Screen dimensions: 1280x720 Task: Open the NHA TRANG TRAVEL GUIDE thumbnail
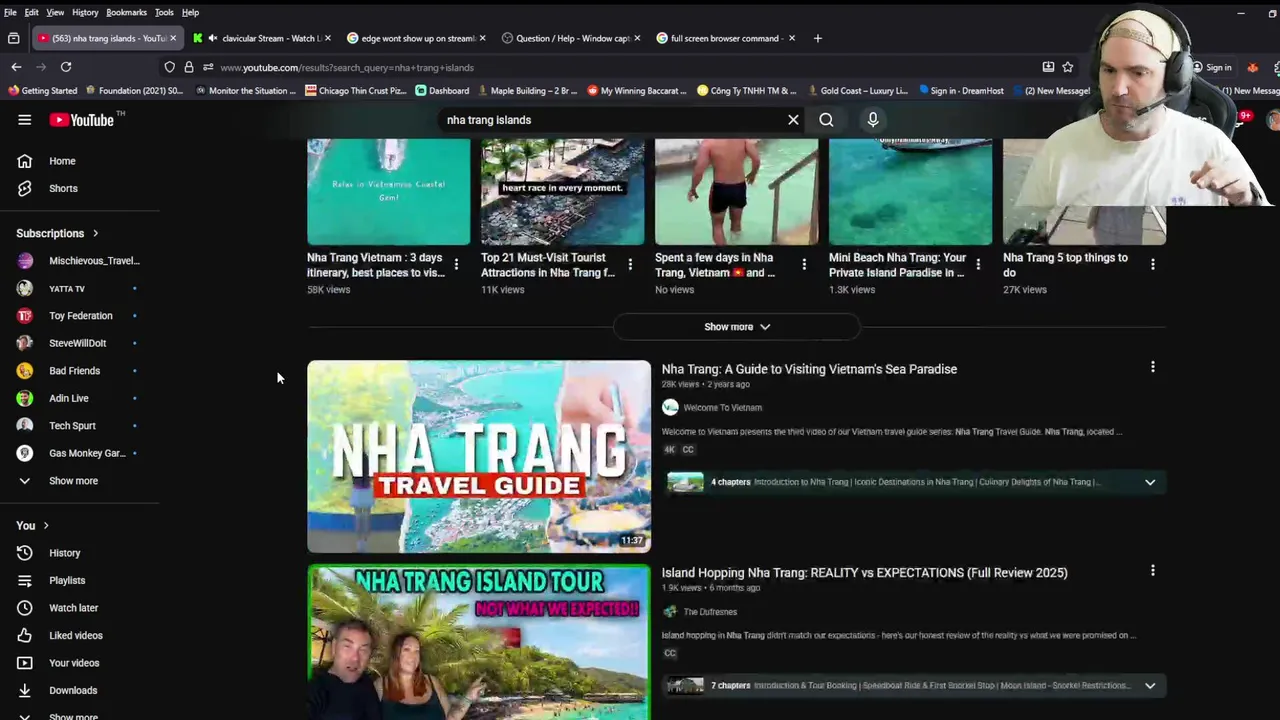coord(479,457)
